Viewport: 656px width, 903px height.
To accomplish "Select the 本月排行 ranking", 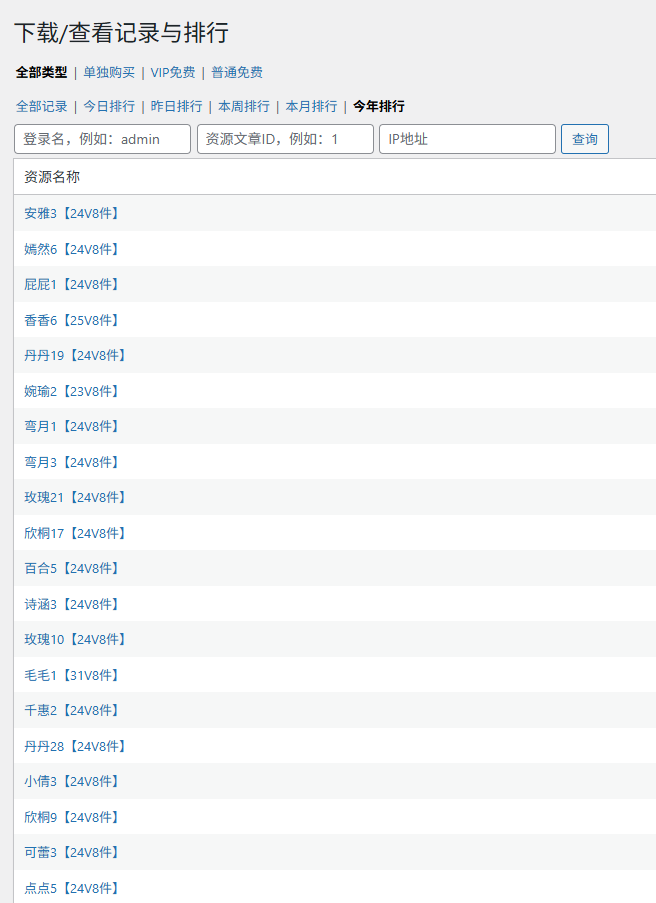I will coord(311,106).
